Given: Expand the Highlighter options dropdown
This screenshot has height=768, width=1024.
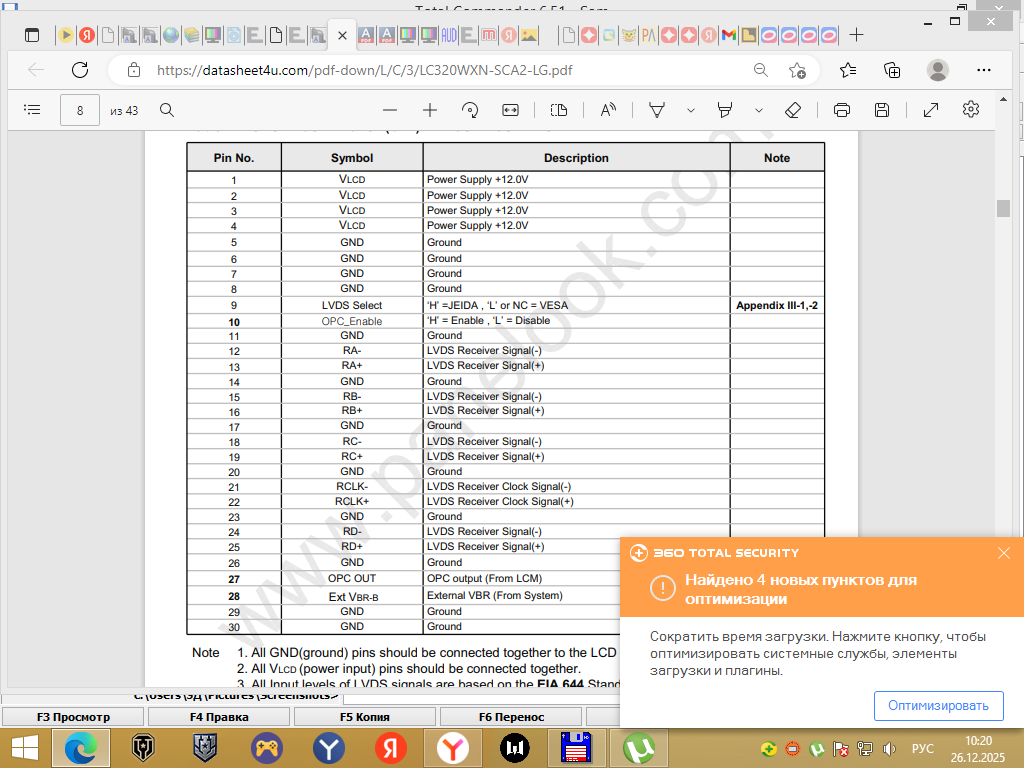Looking at the screenshot, I should (758, 110).
